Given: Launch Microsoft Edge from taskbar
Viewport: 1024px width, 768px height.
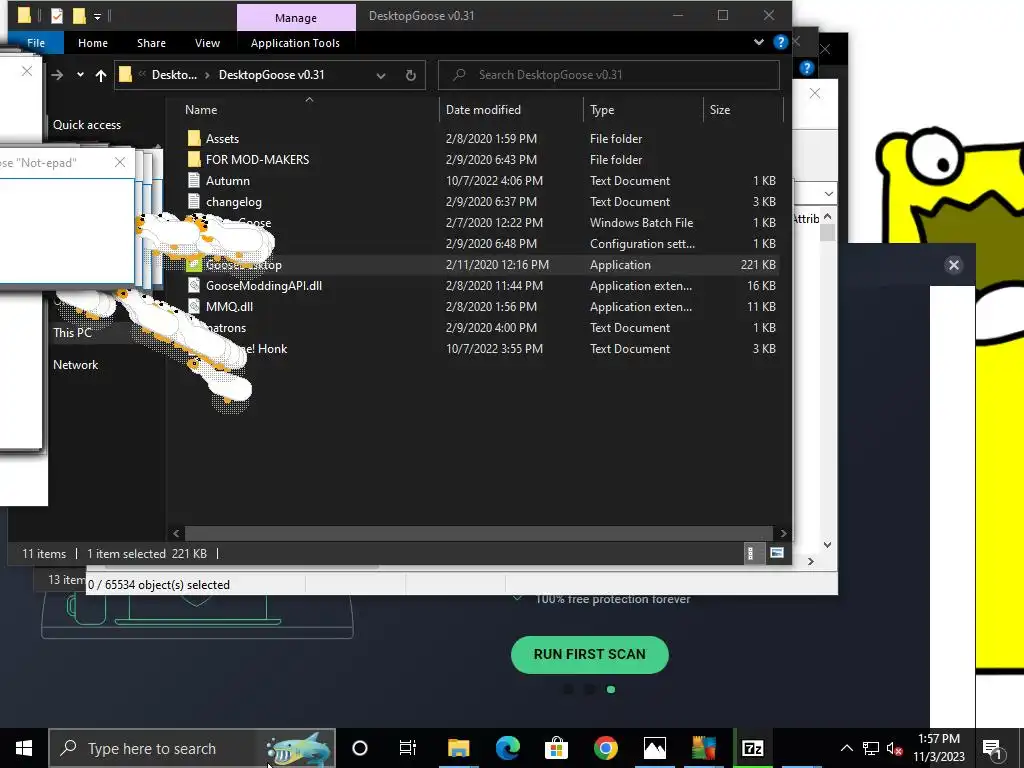Looking at the screenshot, I should tap(507, 748).
